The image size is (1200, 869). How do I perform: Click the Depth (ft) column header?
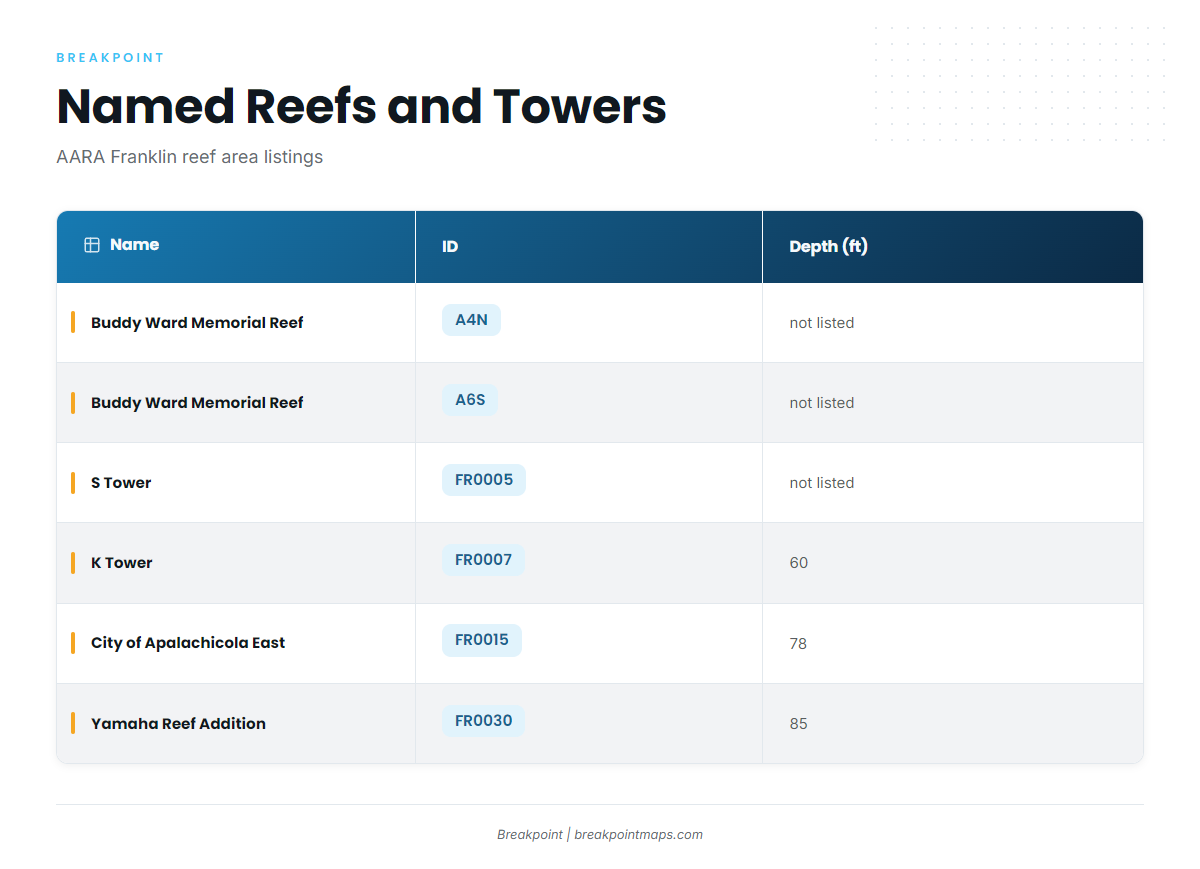click(x=953, y=247)
